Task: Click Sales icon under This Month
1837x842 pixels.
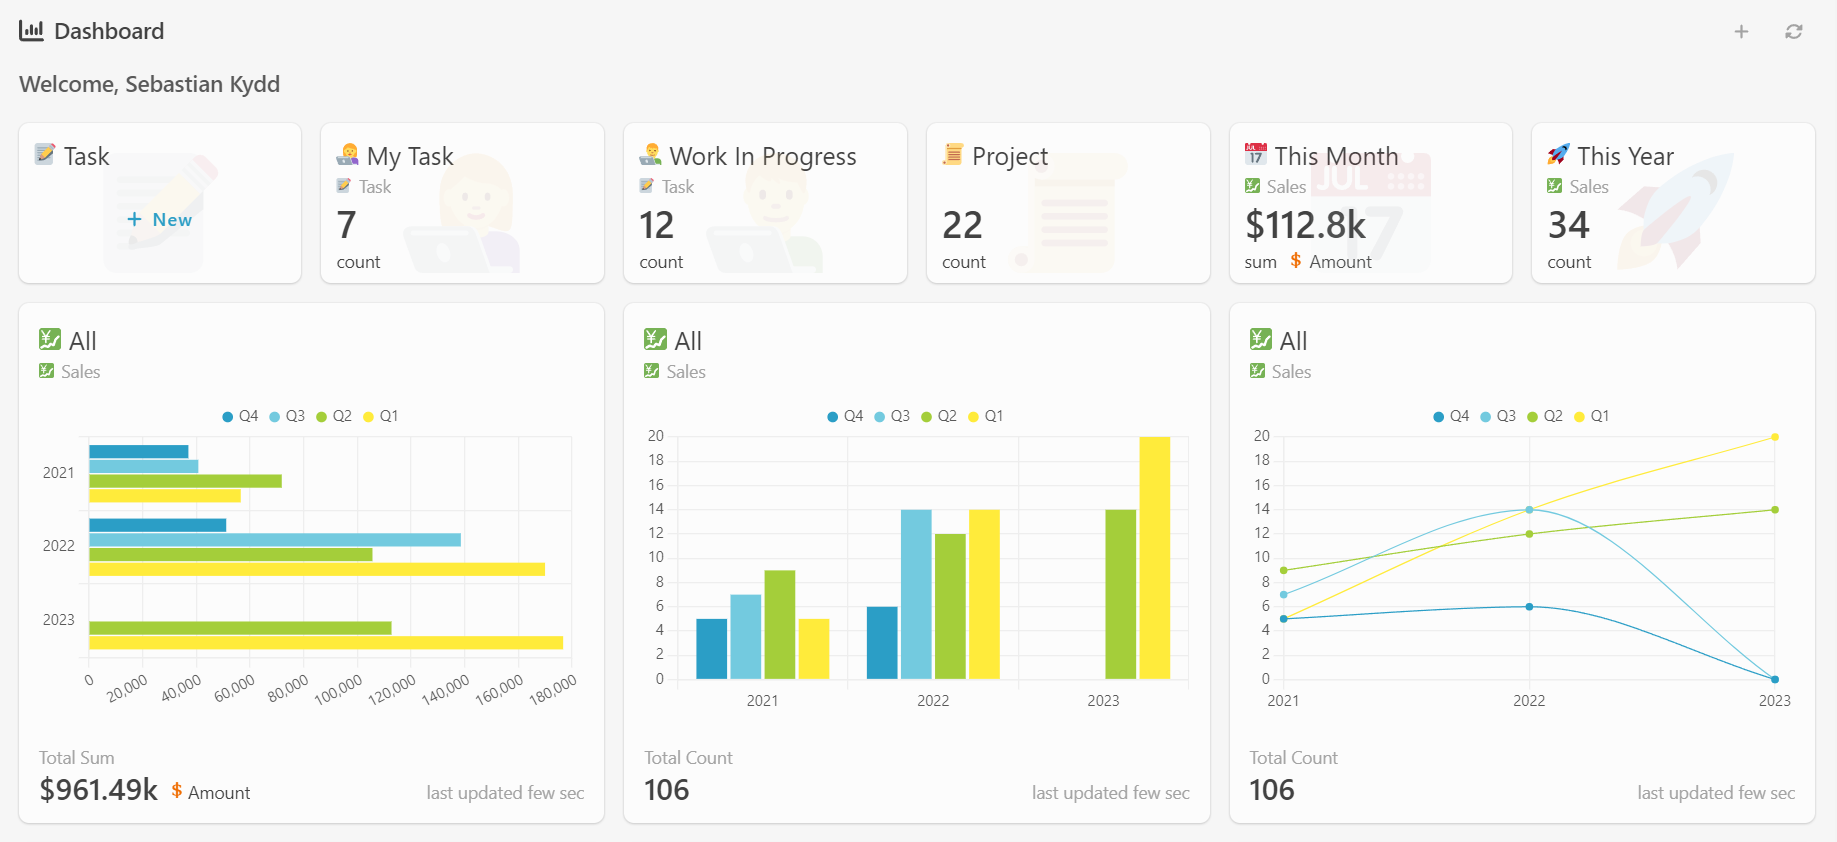Action: (x=1252, y=186)
